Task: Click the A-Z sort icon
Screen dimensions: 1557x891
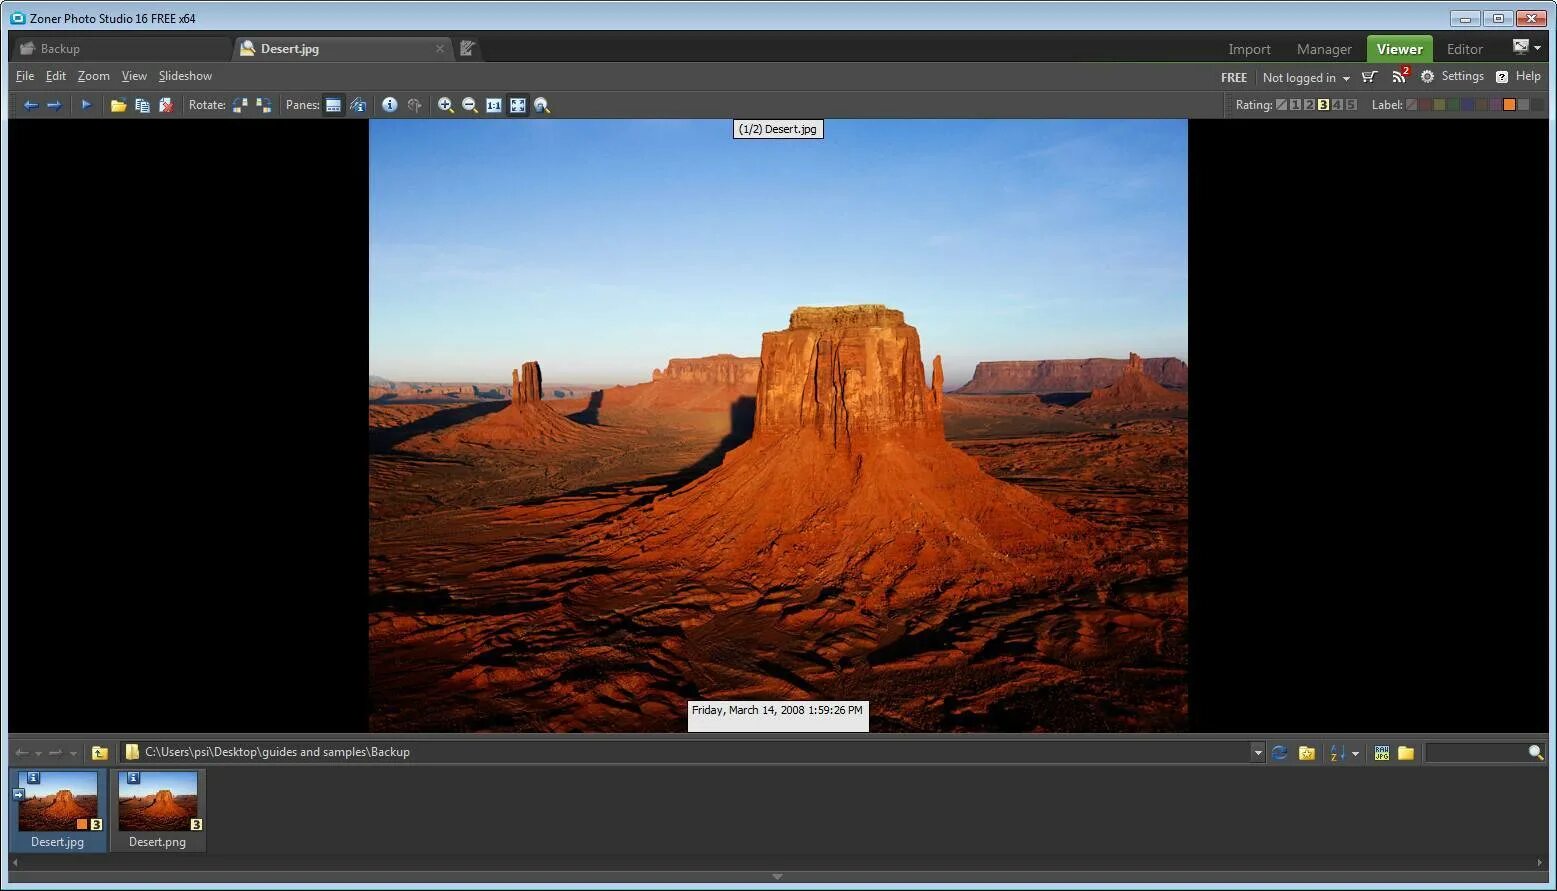Action: (x=1337, y=753)
